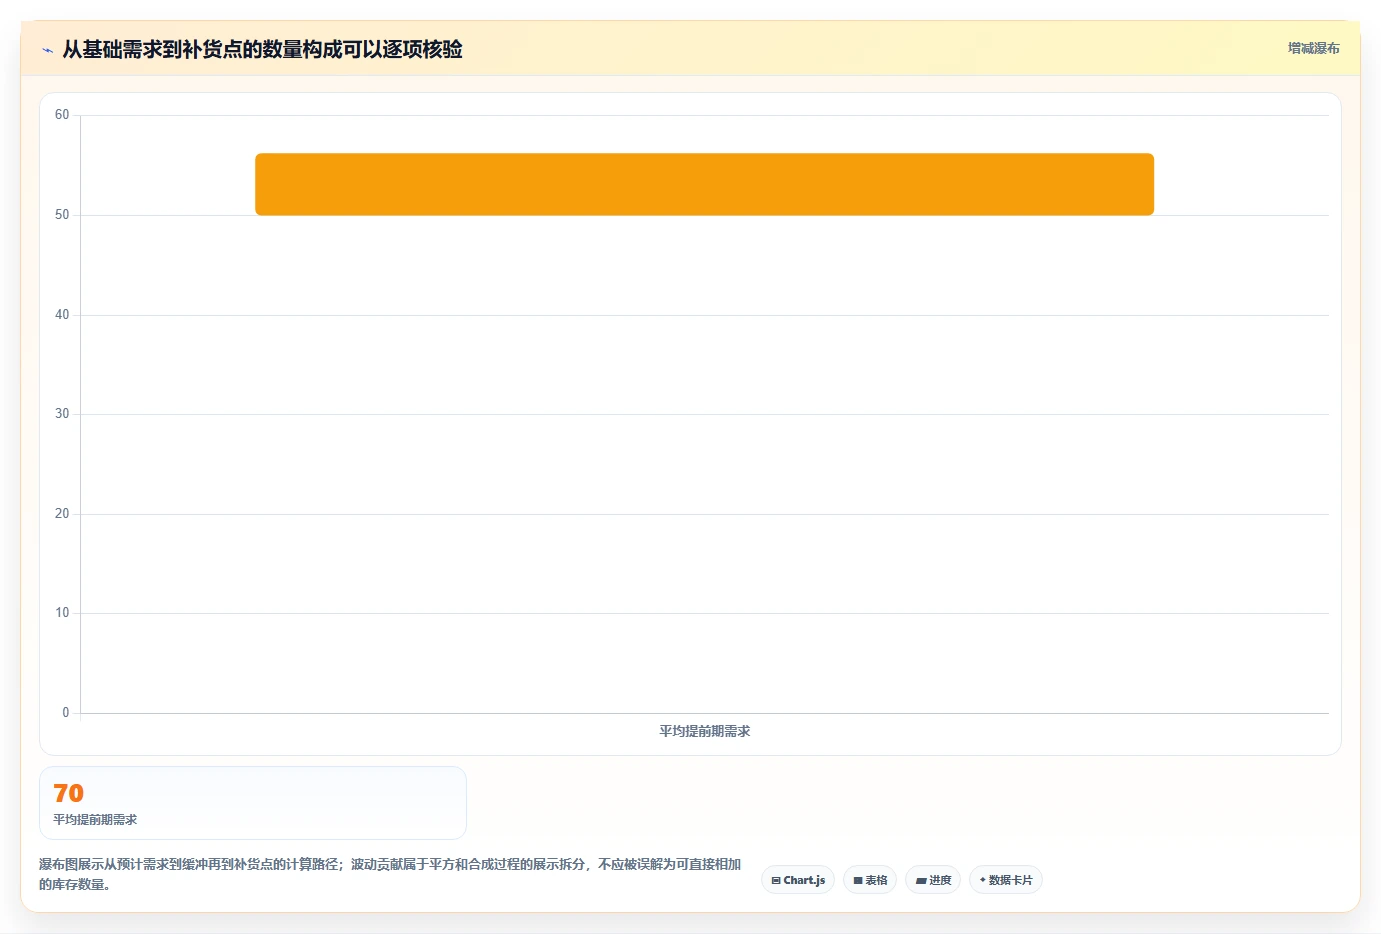Screen dimensions: 1381x934
Task: Click the 平均提前期需求 caption inside the metric card
Action: click(95, 819)
